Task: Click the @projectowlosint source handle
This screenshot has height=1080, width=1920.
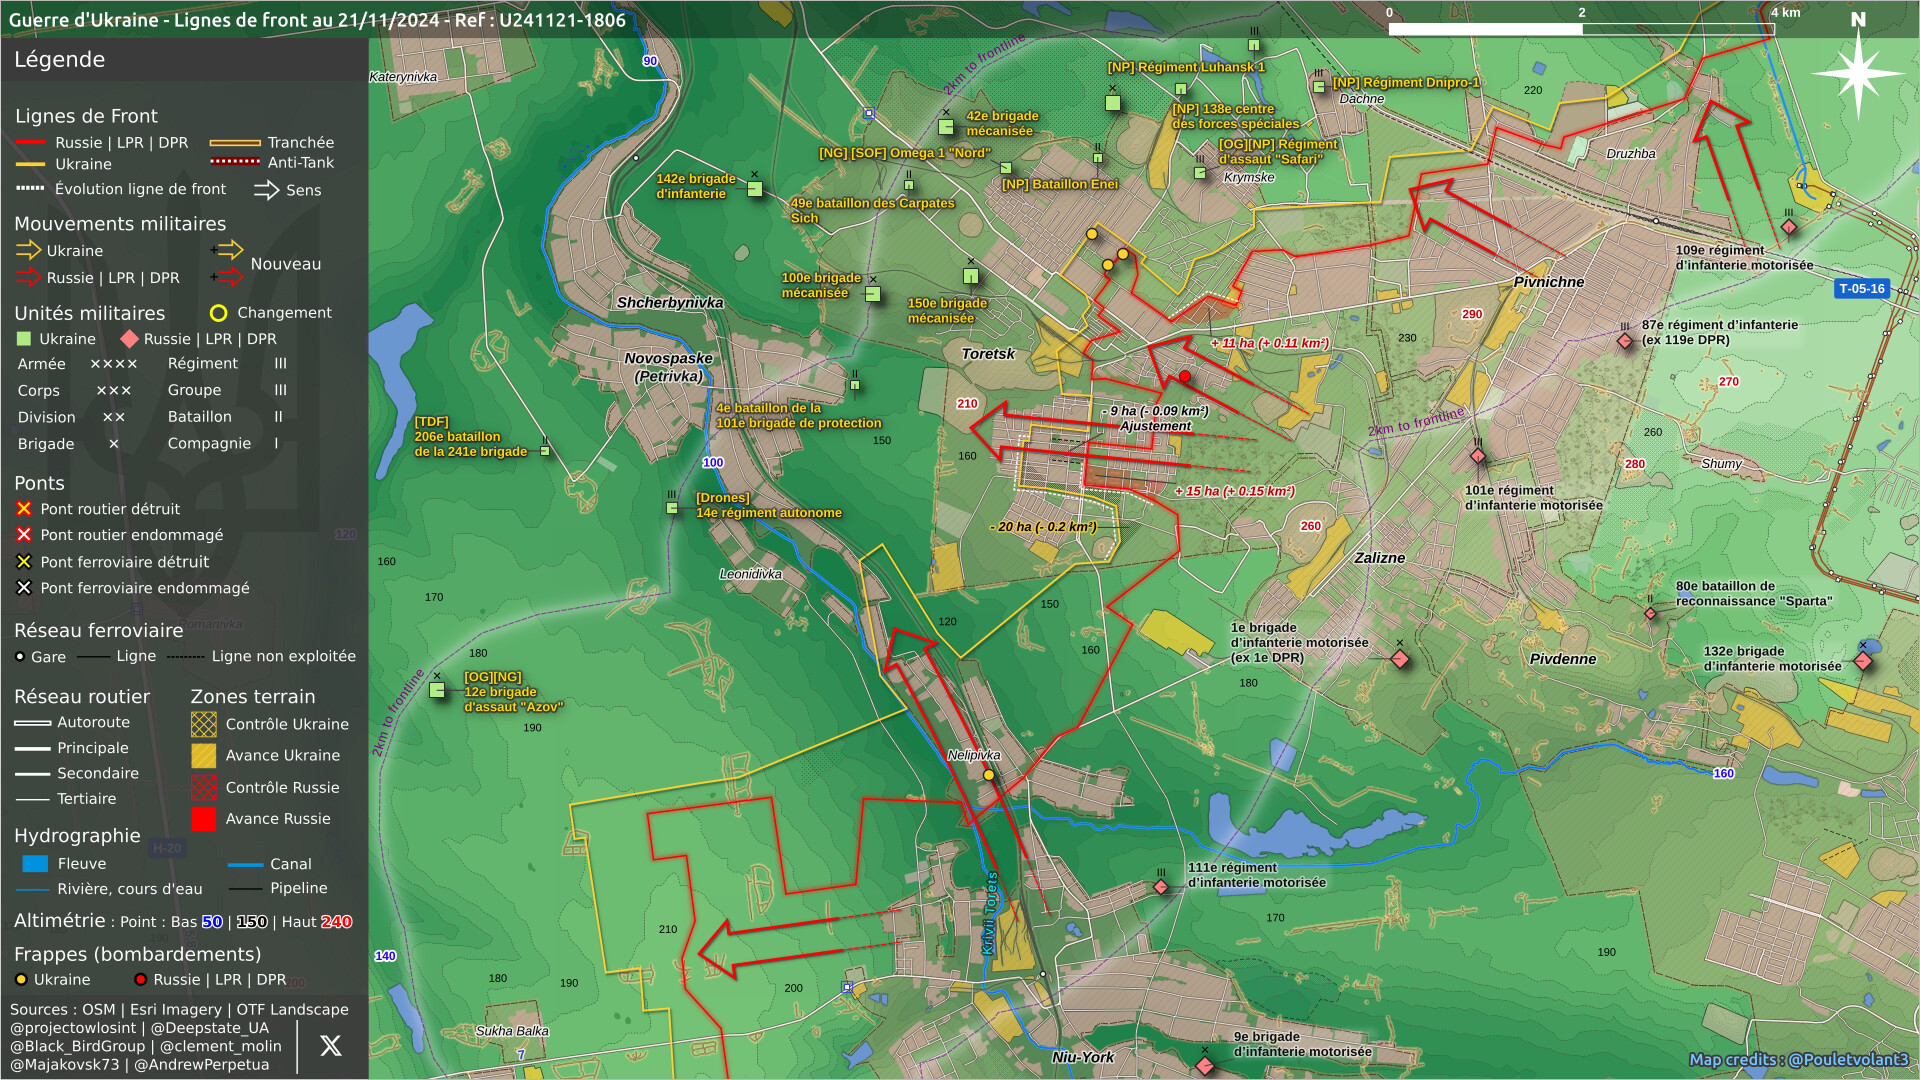Action: [73, 1028]
